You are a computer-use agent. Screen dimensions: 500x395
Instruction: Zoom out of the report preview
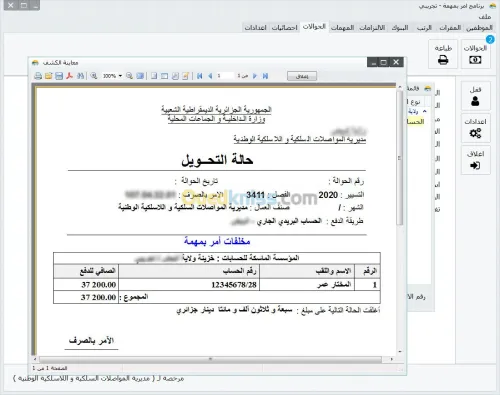pyautogui.click(x=129, y=76)
